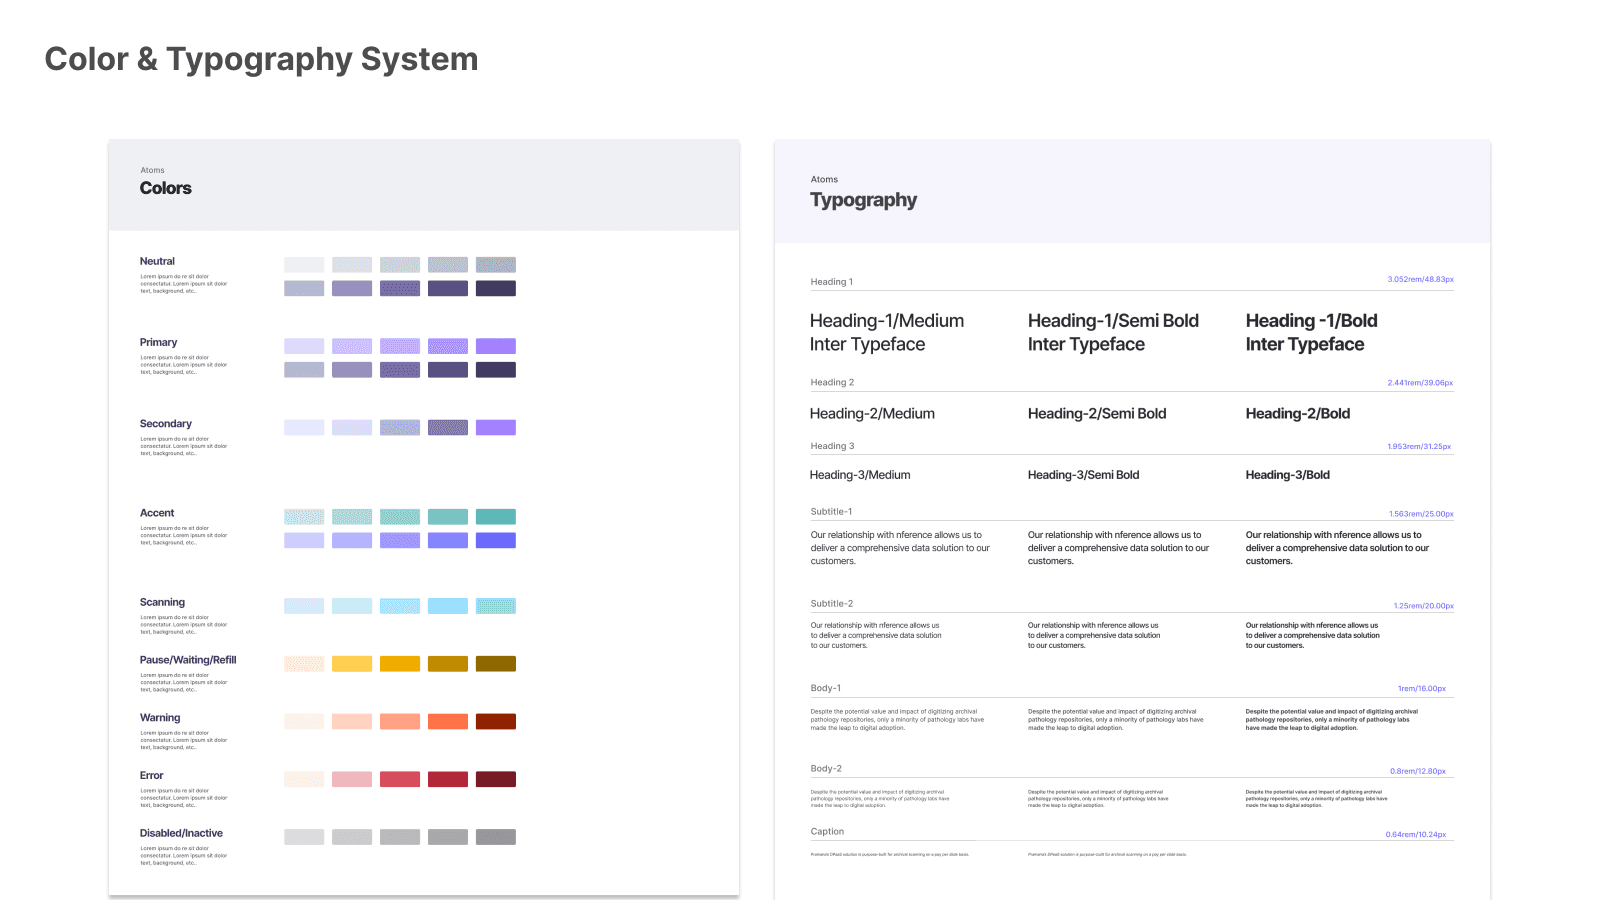
Task: Click the 'Typography' panel heading
Action: coord(864,200)
